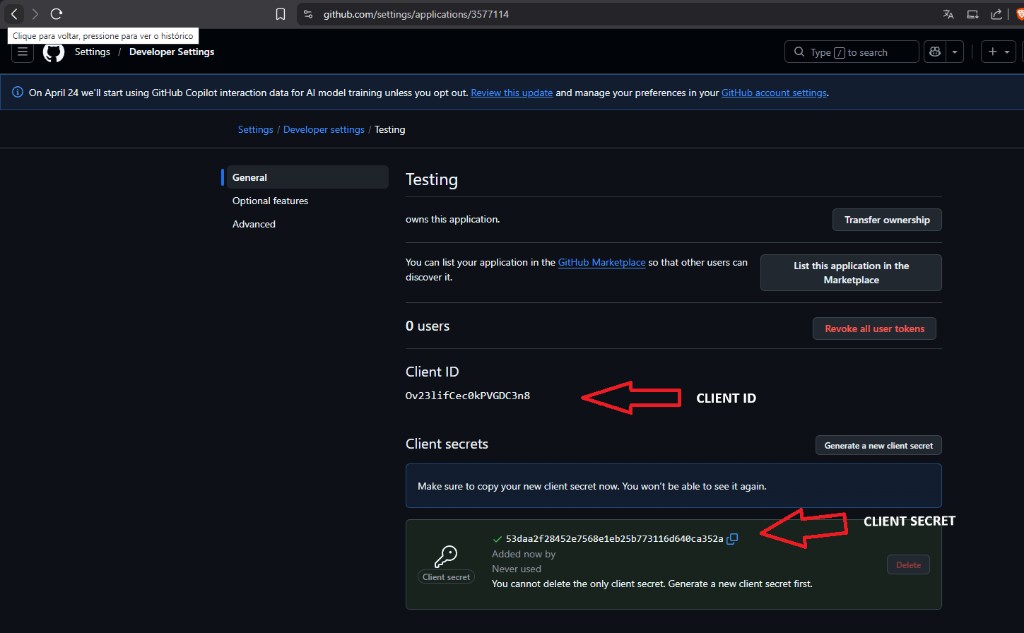
Task: Open Advanced in the sidebar
Action: [x=253, y=224]
